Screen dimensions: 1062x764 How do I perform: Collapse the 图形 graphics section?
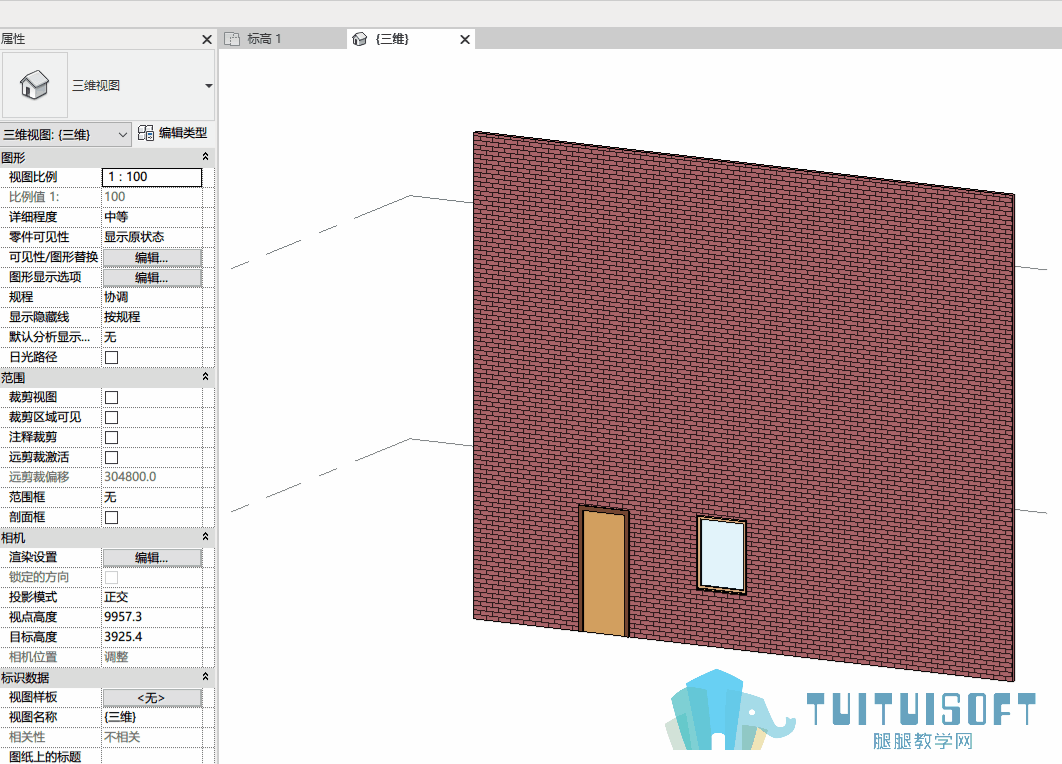tap(206, 157)
